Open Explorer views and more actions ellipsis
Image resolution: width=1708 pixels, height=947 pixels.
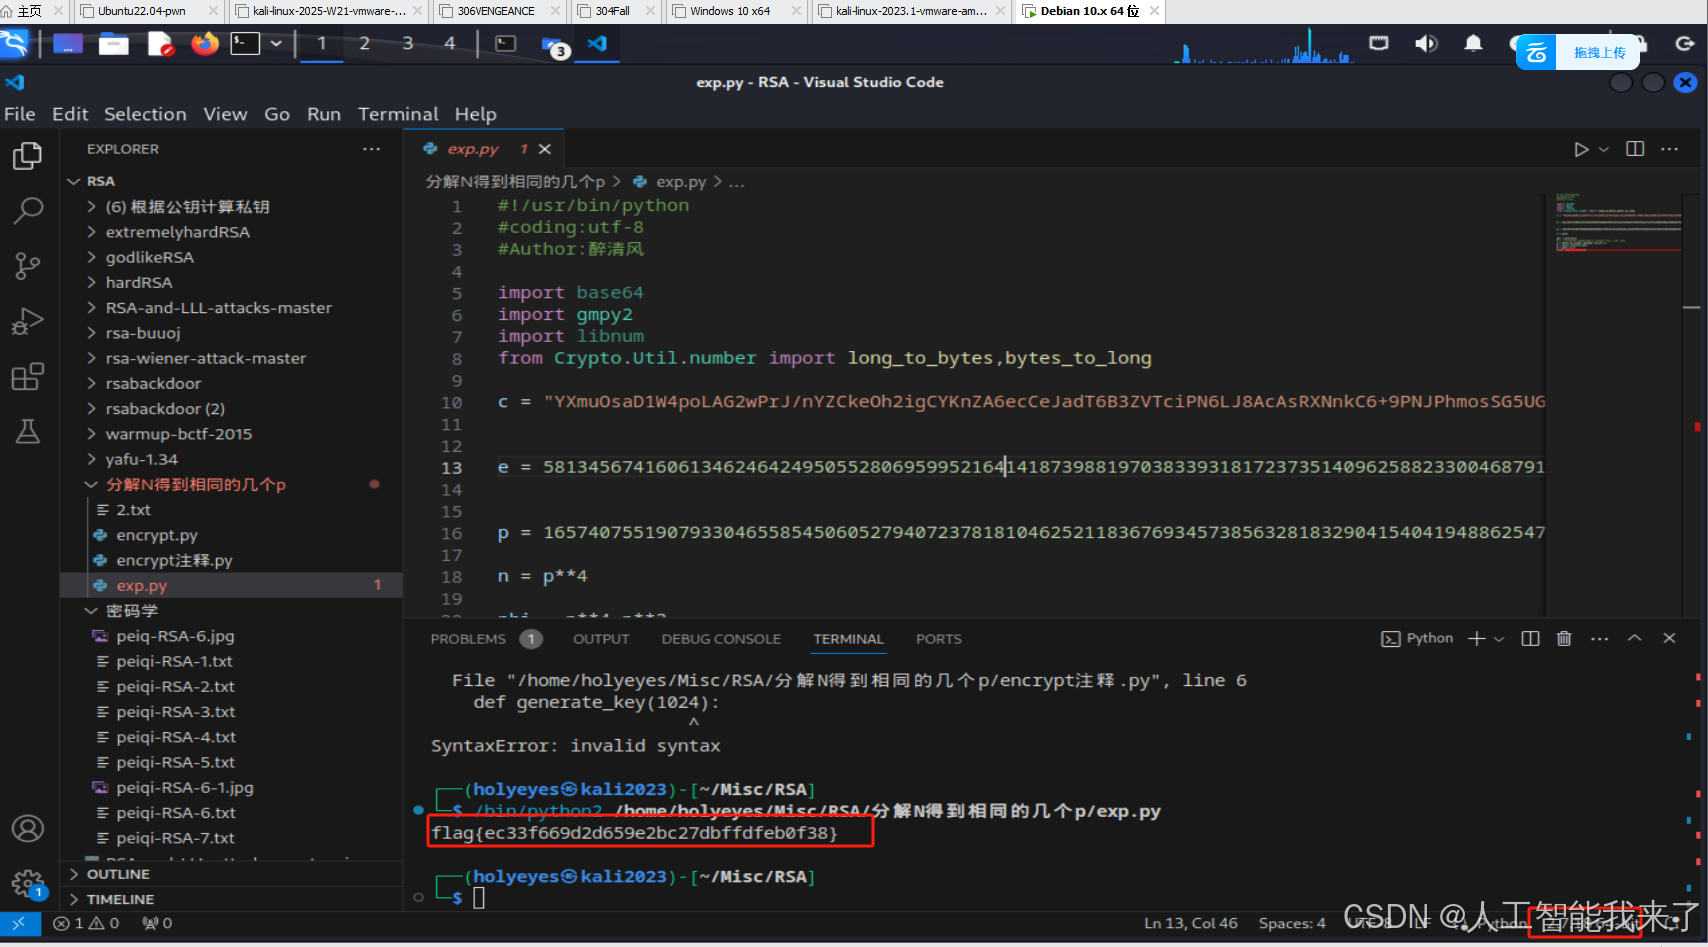click(372, 149)
